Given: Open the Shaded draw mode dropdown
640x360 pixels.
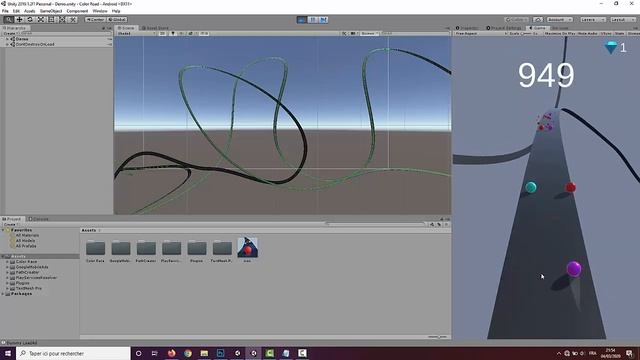Looking at the screenshot, I should tap(136, 33).
